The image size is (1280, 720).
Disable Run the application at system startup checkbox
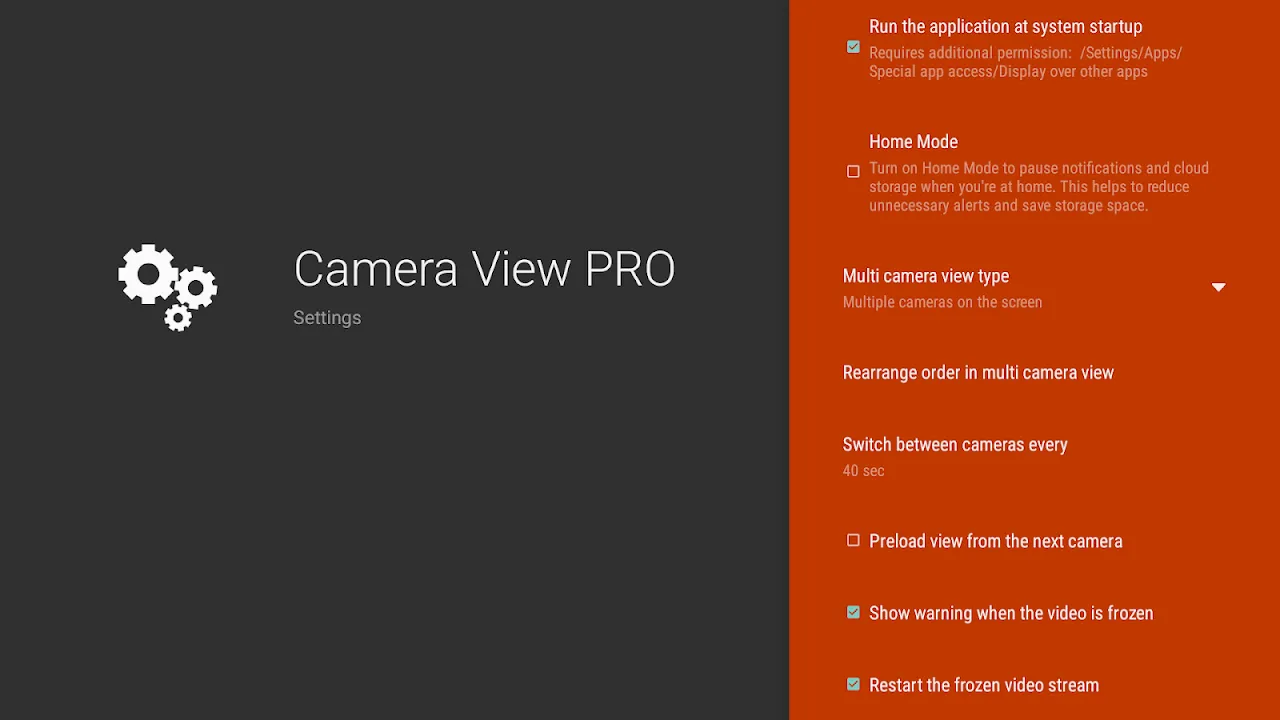pyautogui.click(x=853, y=47)
